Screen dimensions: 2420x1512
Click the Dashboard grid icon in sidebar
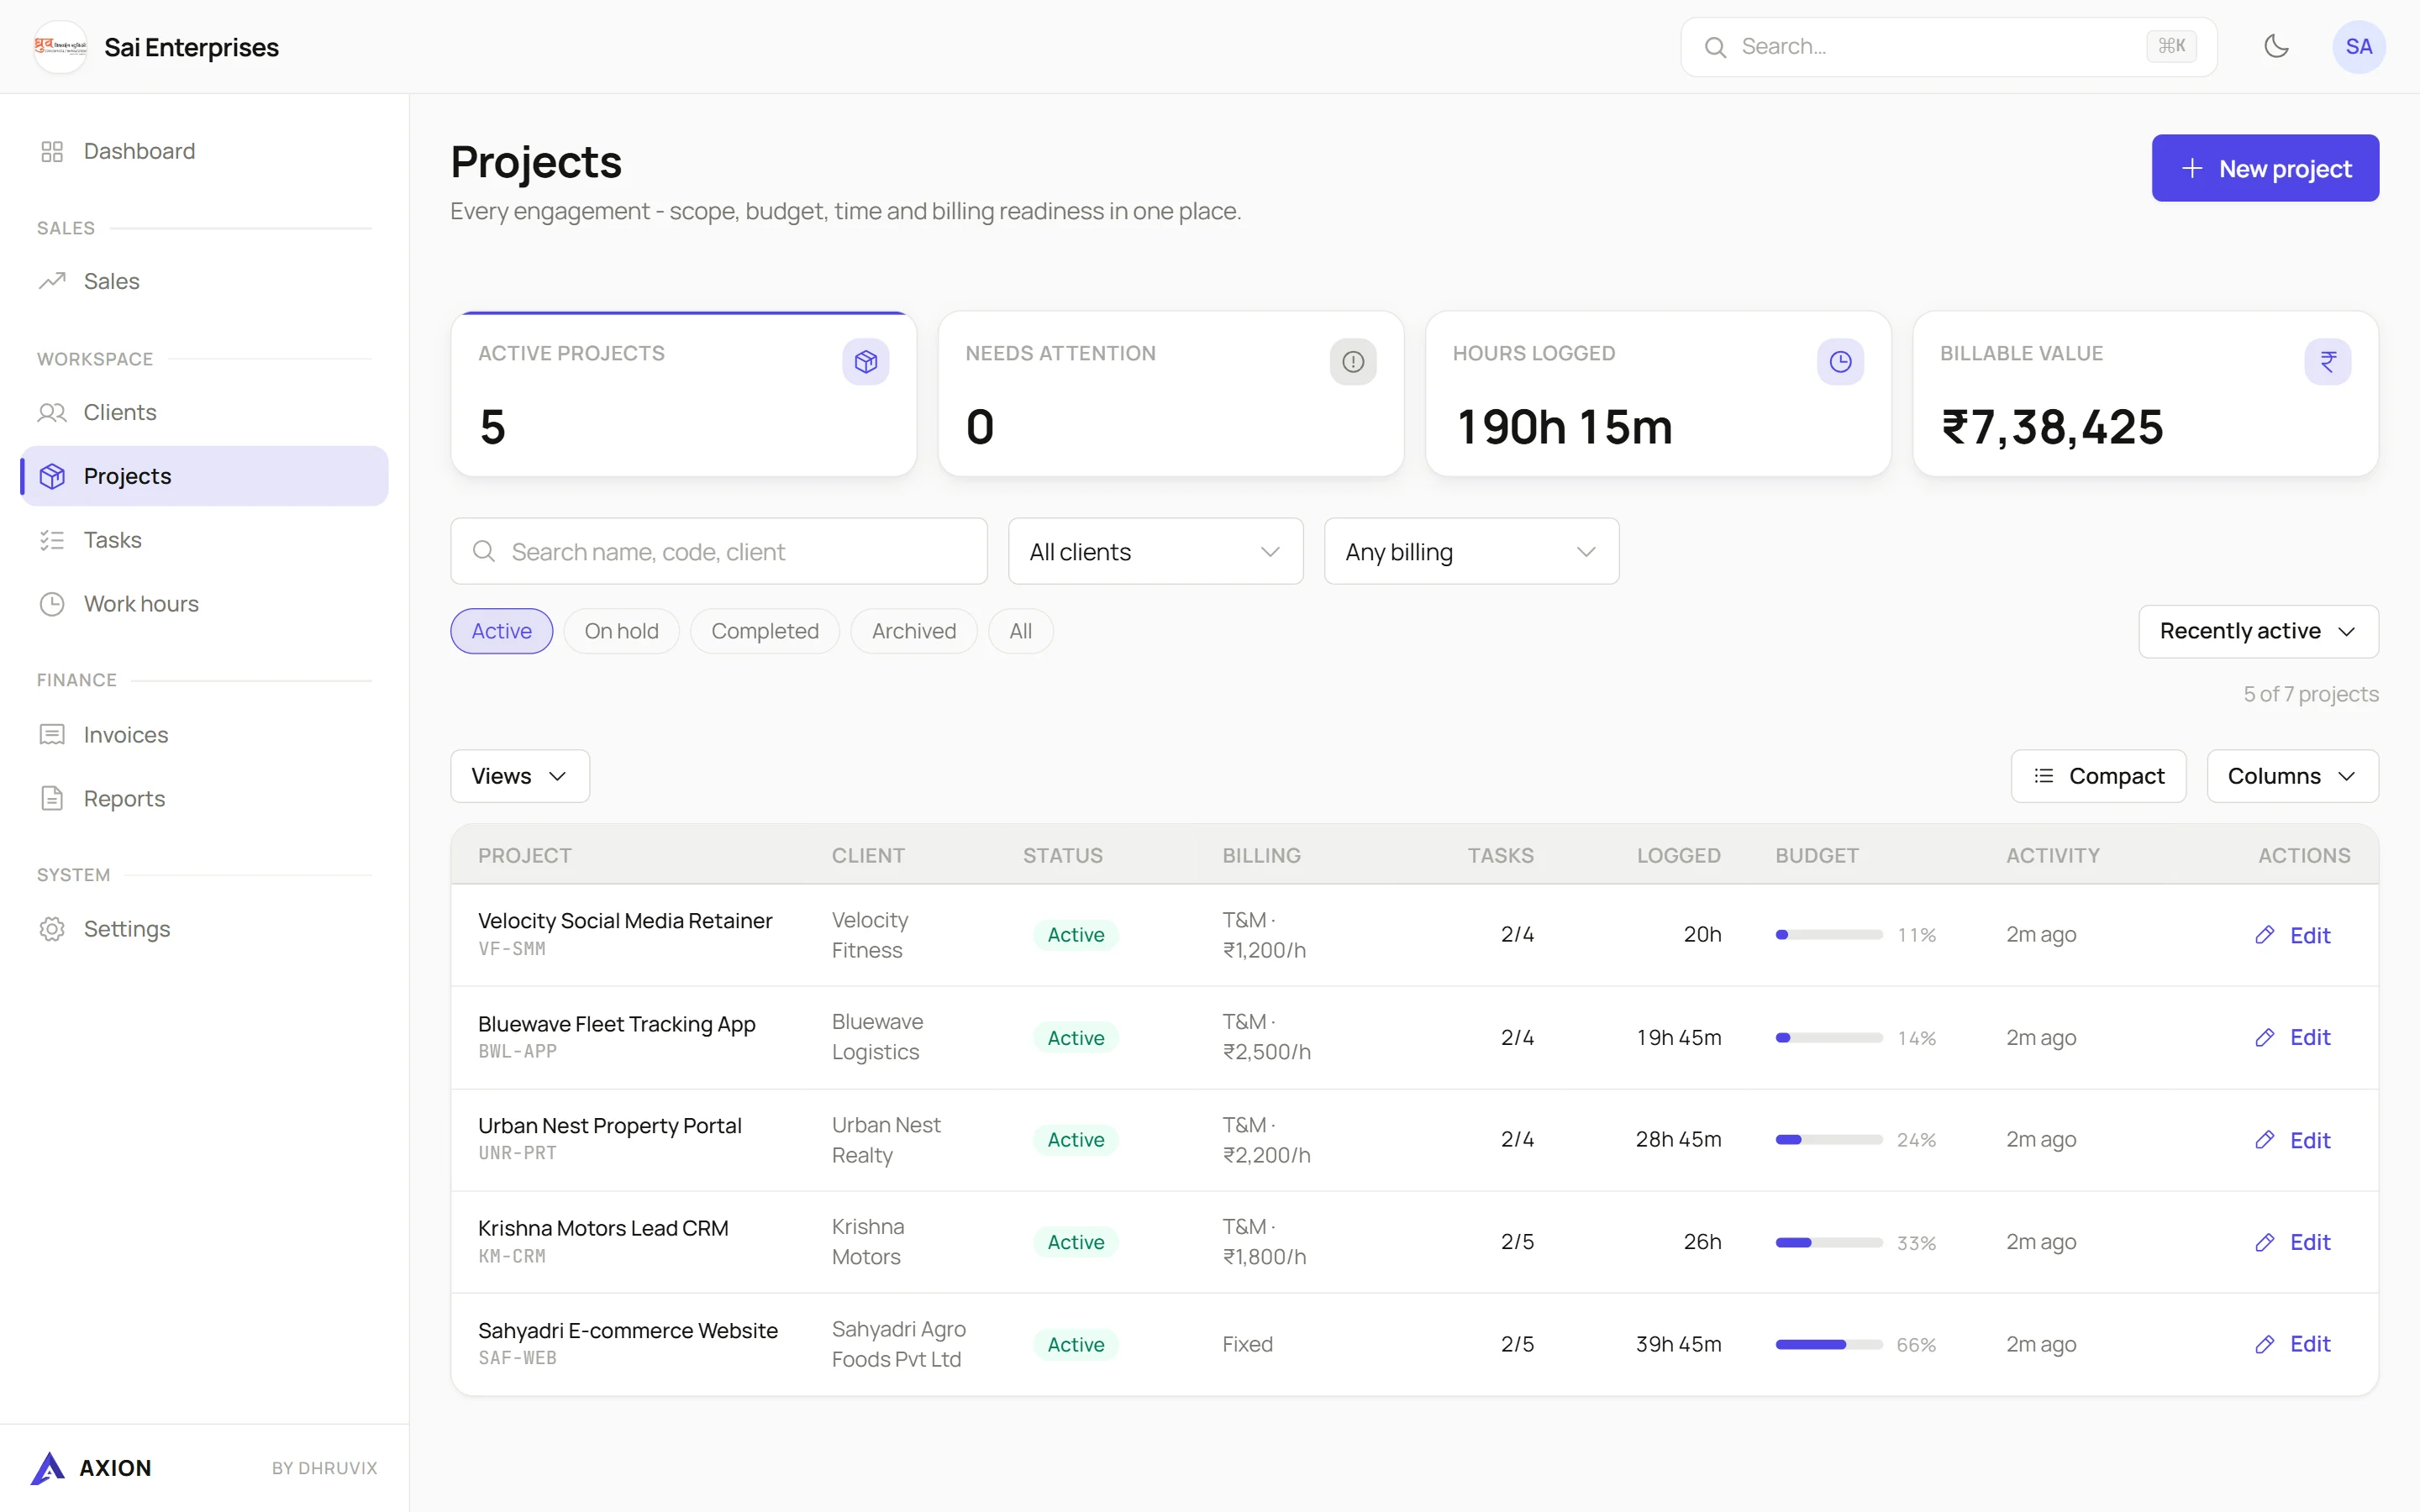pyautogui.click(x=52, y=151)
